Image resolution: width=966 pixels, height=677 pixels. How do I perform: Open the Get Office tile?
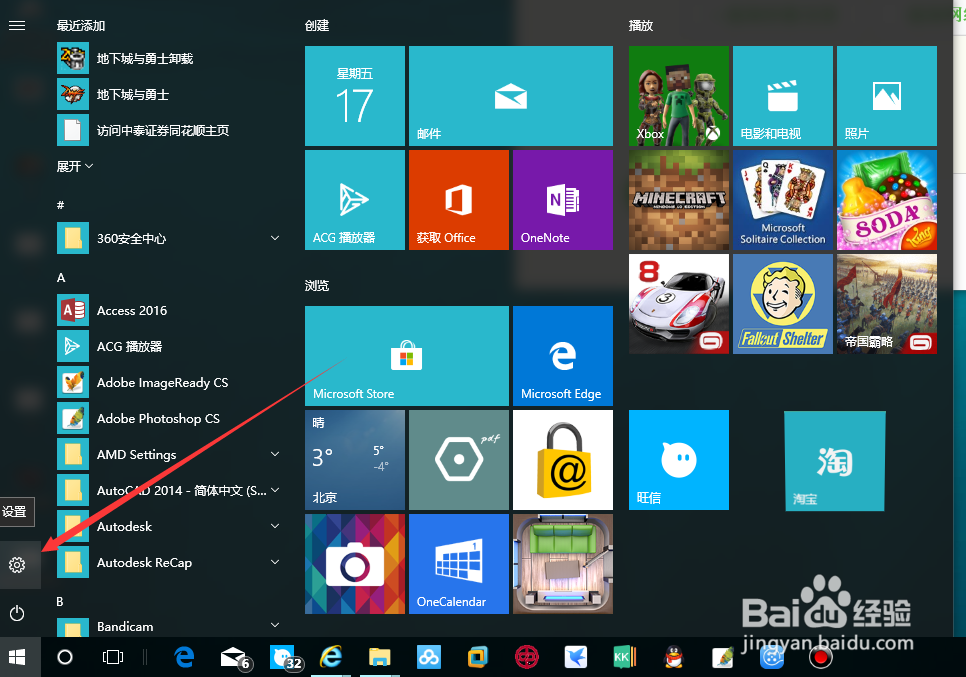(x=459, y=200)
